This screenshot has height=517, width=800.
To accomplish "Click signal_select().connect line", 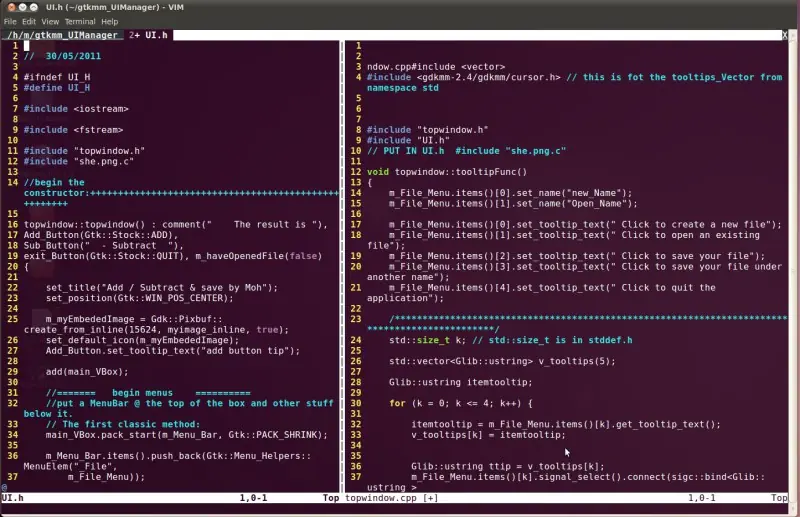I will (588, 477).
